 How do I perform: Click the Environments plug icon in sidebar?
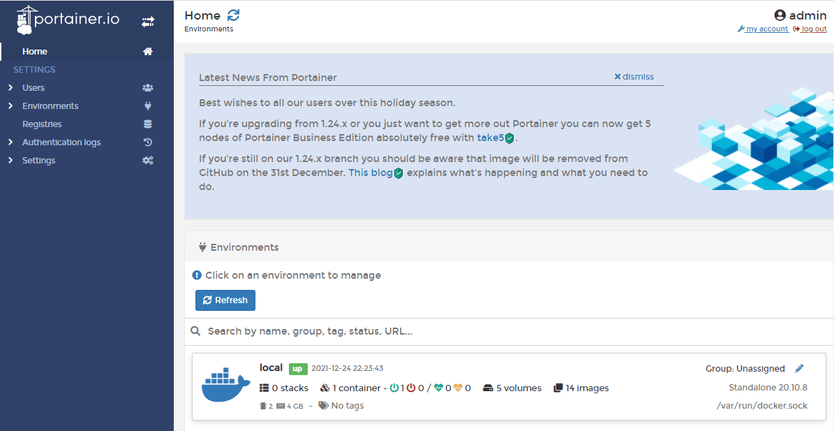click(x=148, y=106)
